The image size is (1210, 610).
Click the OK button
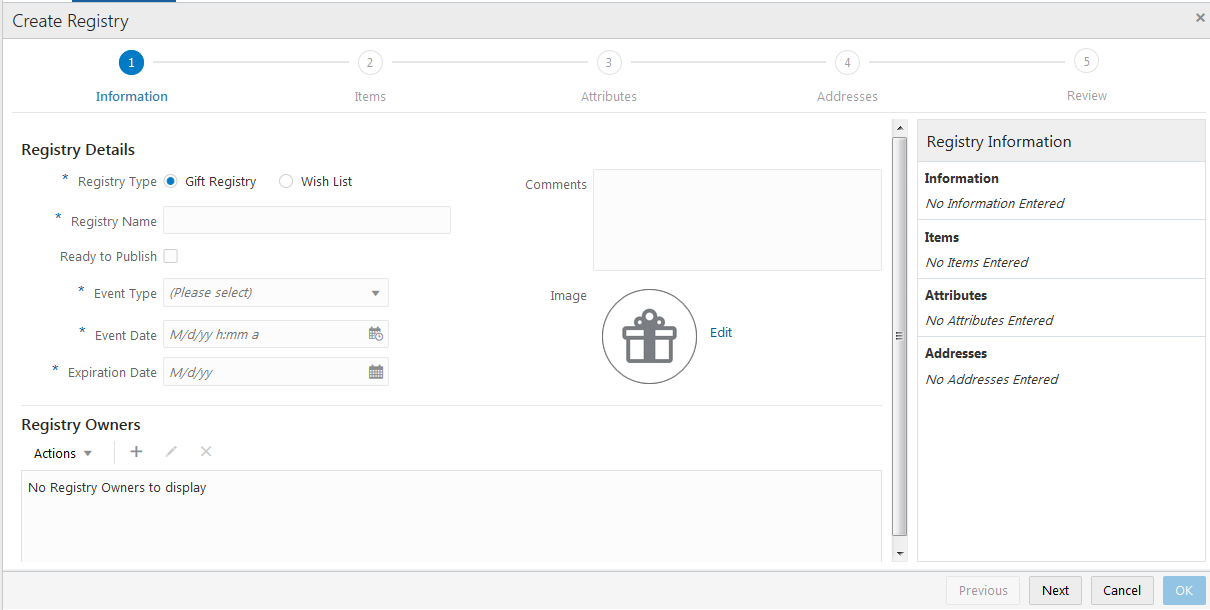pyautogui.click(x=1184, y=590)
